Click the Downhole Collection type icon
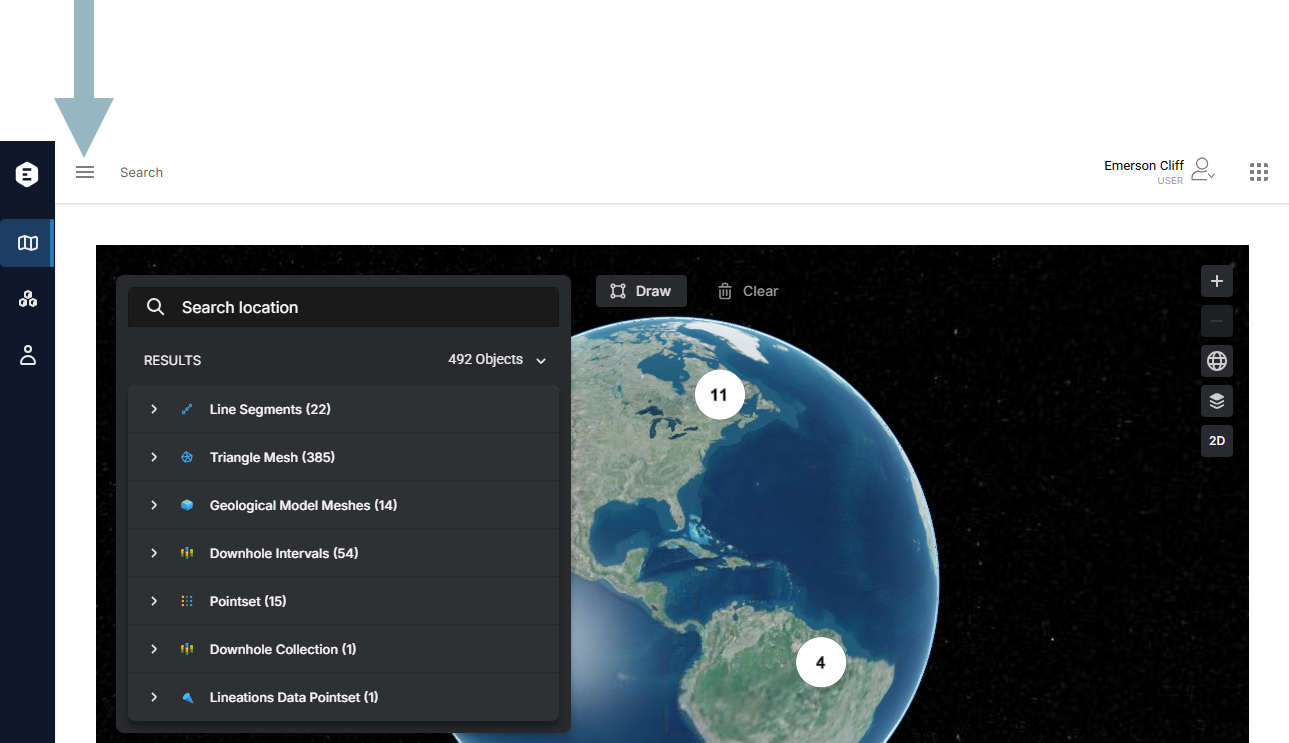1289x743 pixels. tap(187, 649)
